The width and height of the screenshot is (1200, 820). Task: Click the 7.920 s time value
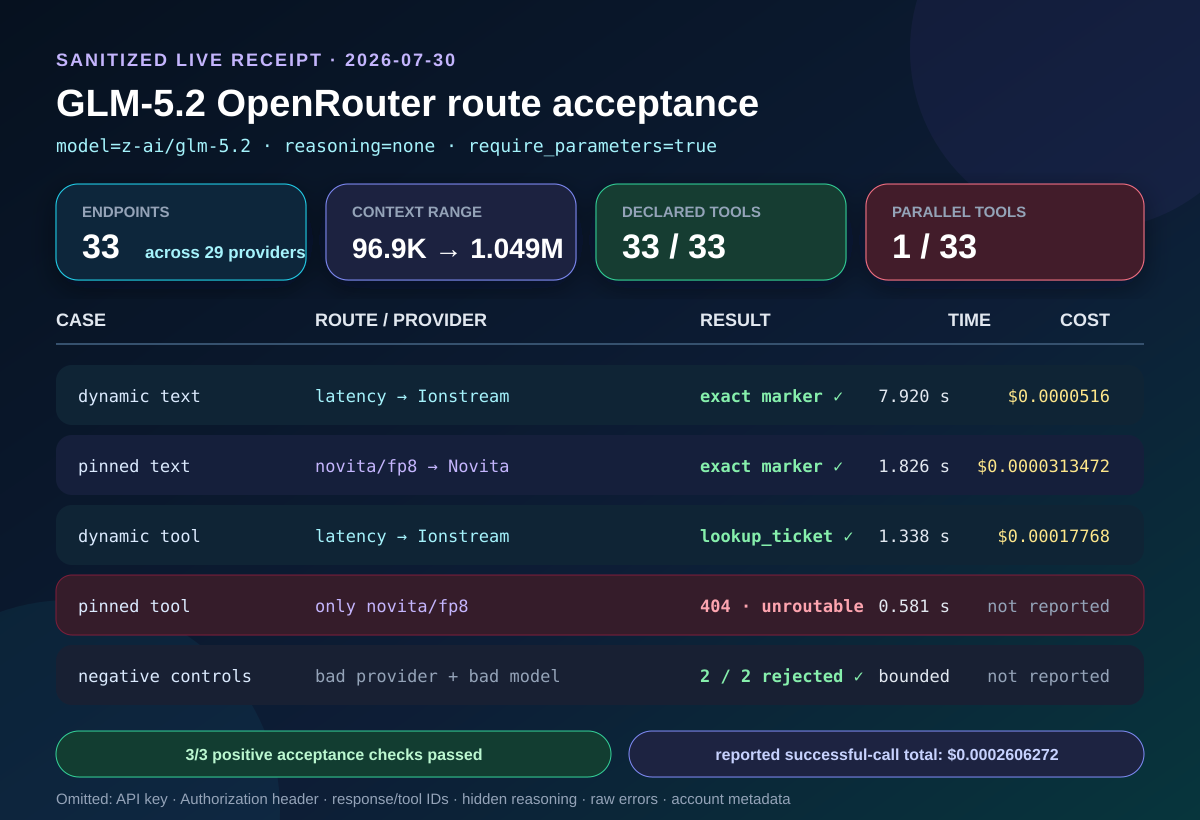(914, 396)
